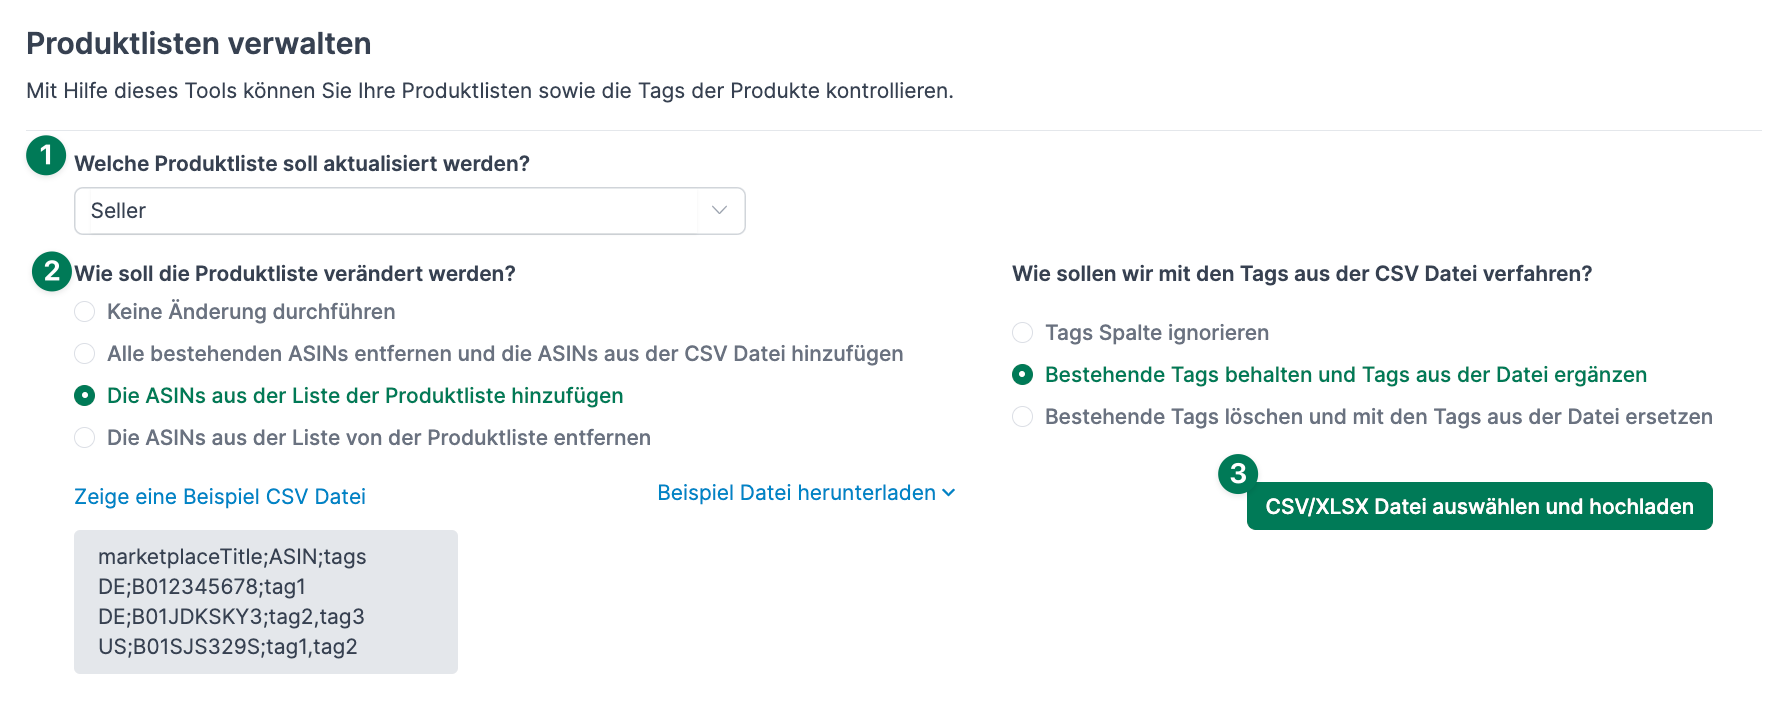Enable 'Tags Spalte ignorieren' option

[1022, 332]
